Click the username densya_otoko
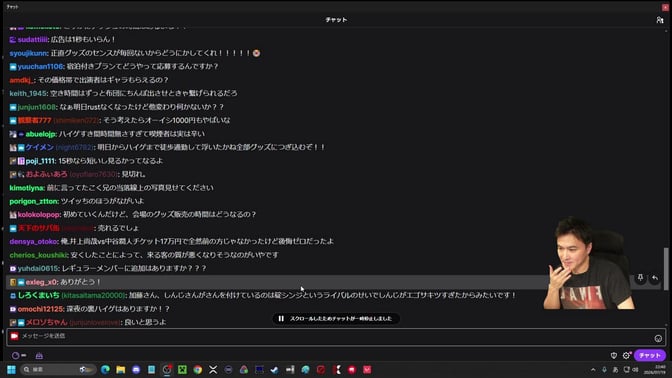 click(x=33, y=242)
